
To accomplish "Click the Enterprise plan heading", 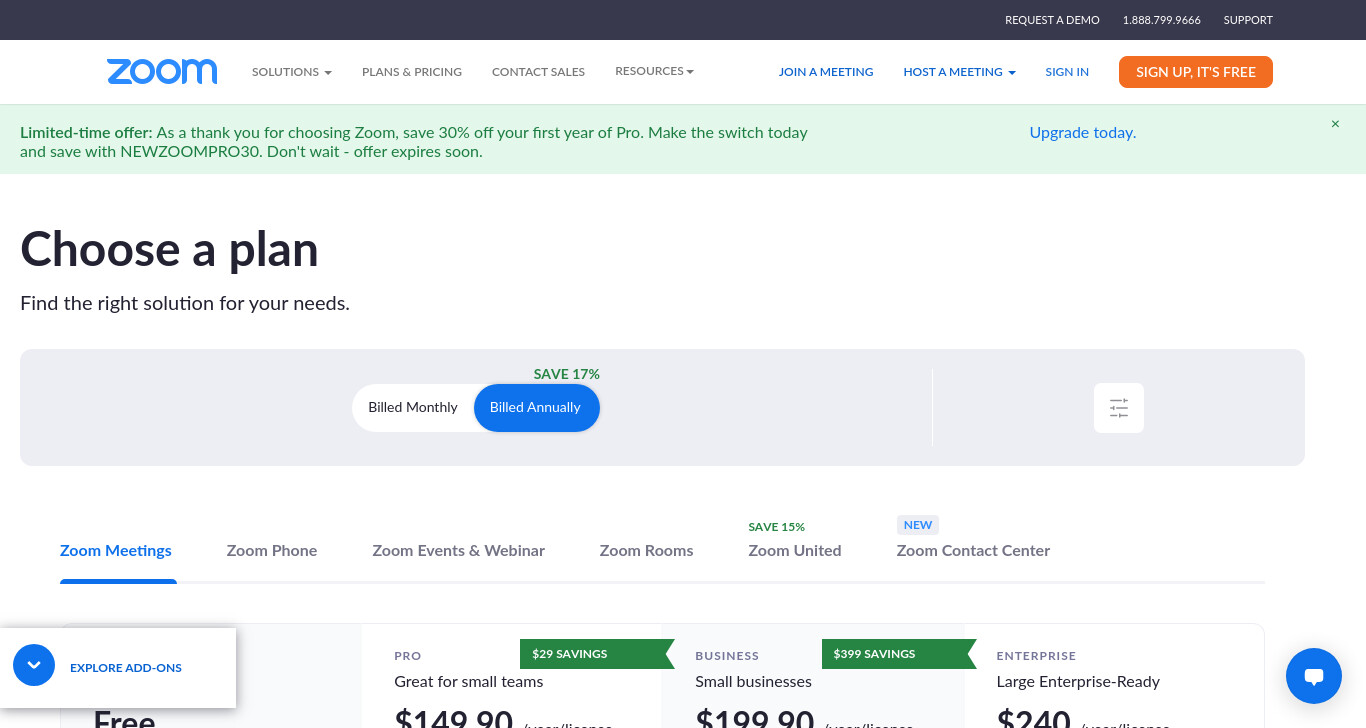I will [x=1036, y=656].
